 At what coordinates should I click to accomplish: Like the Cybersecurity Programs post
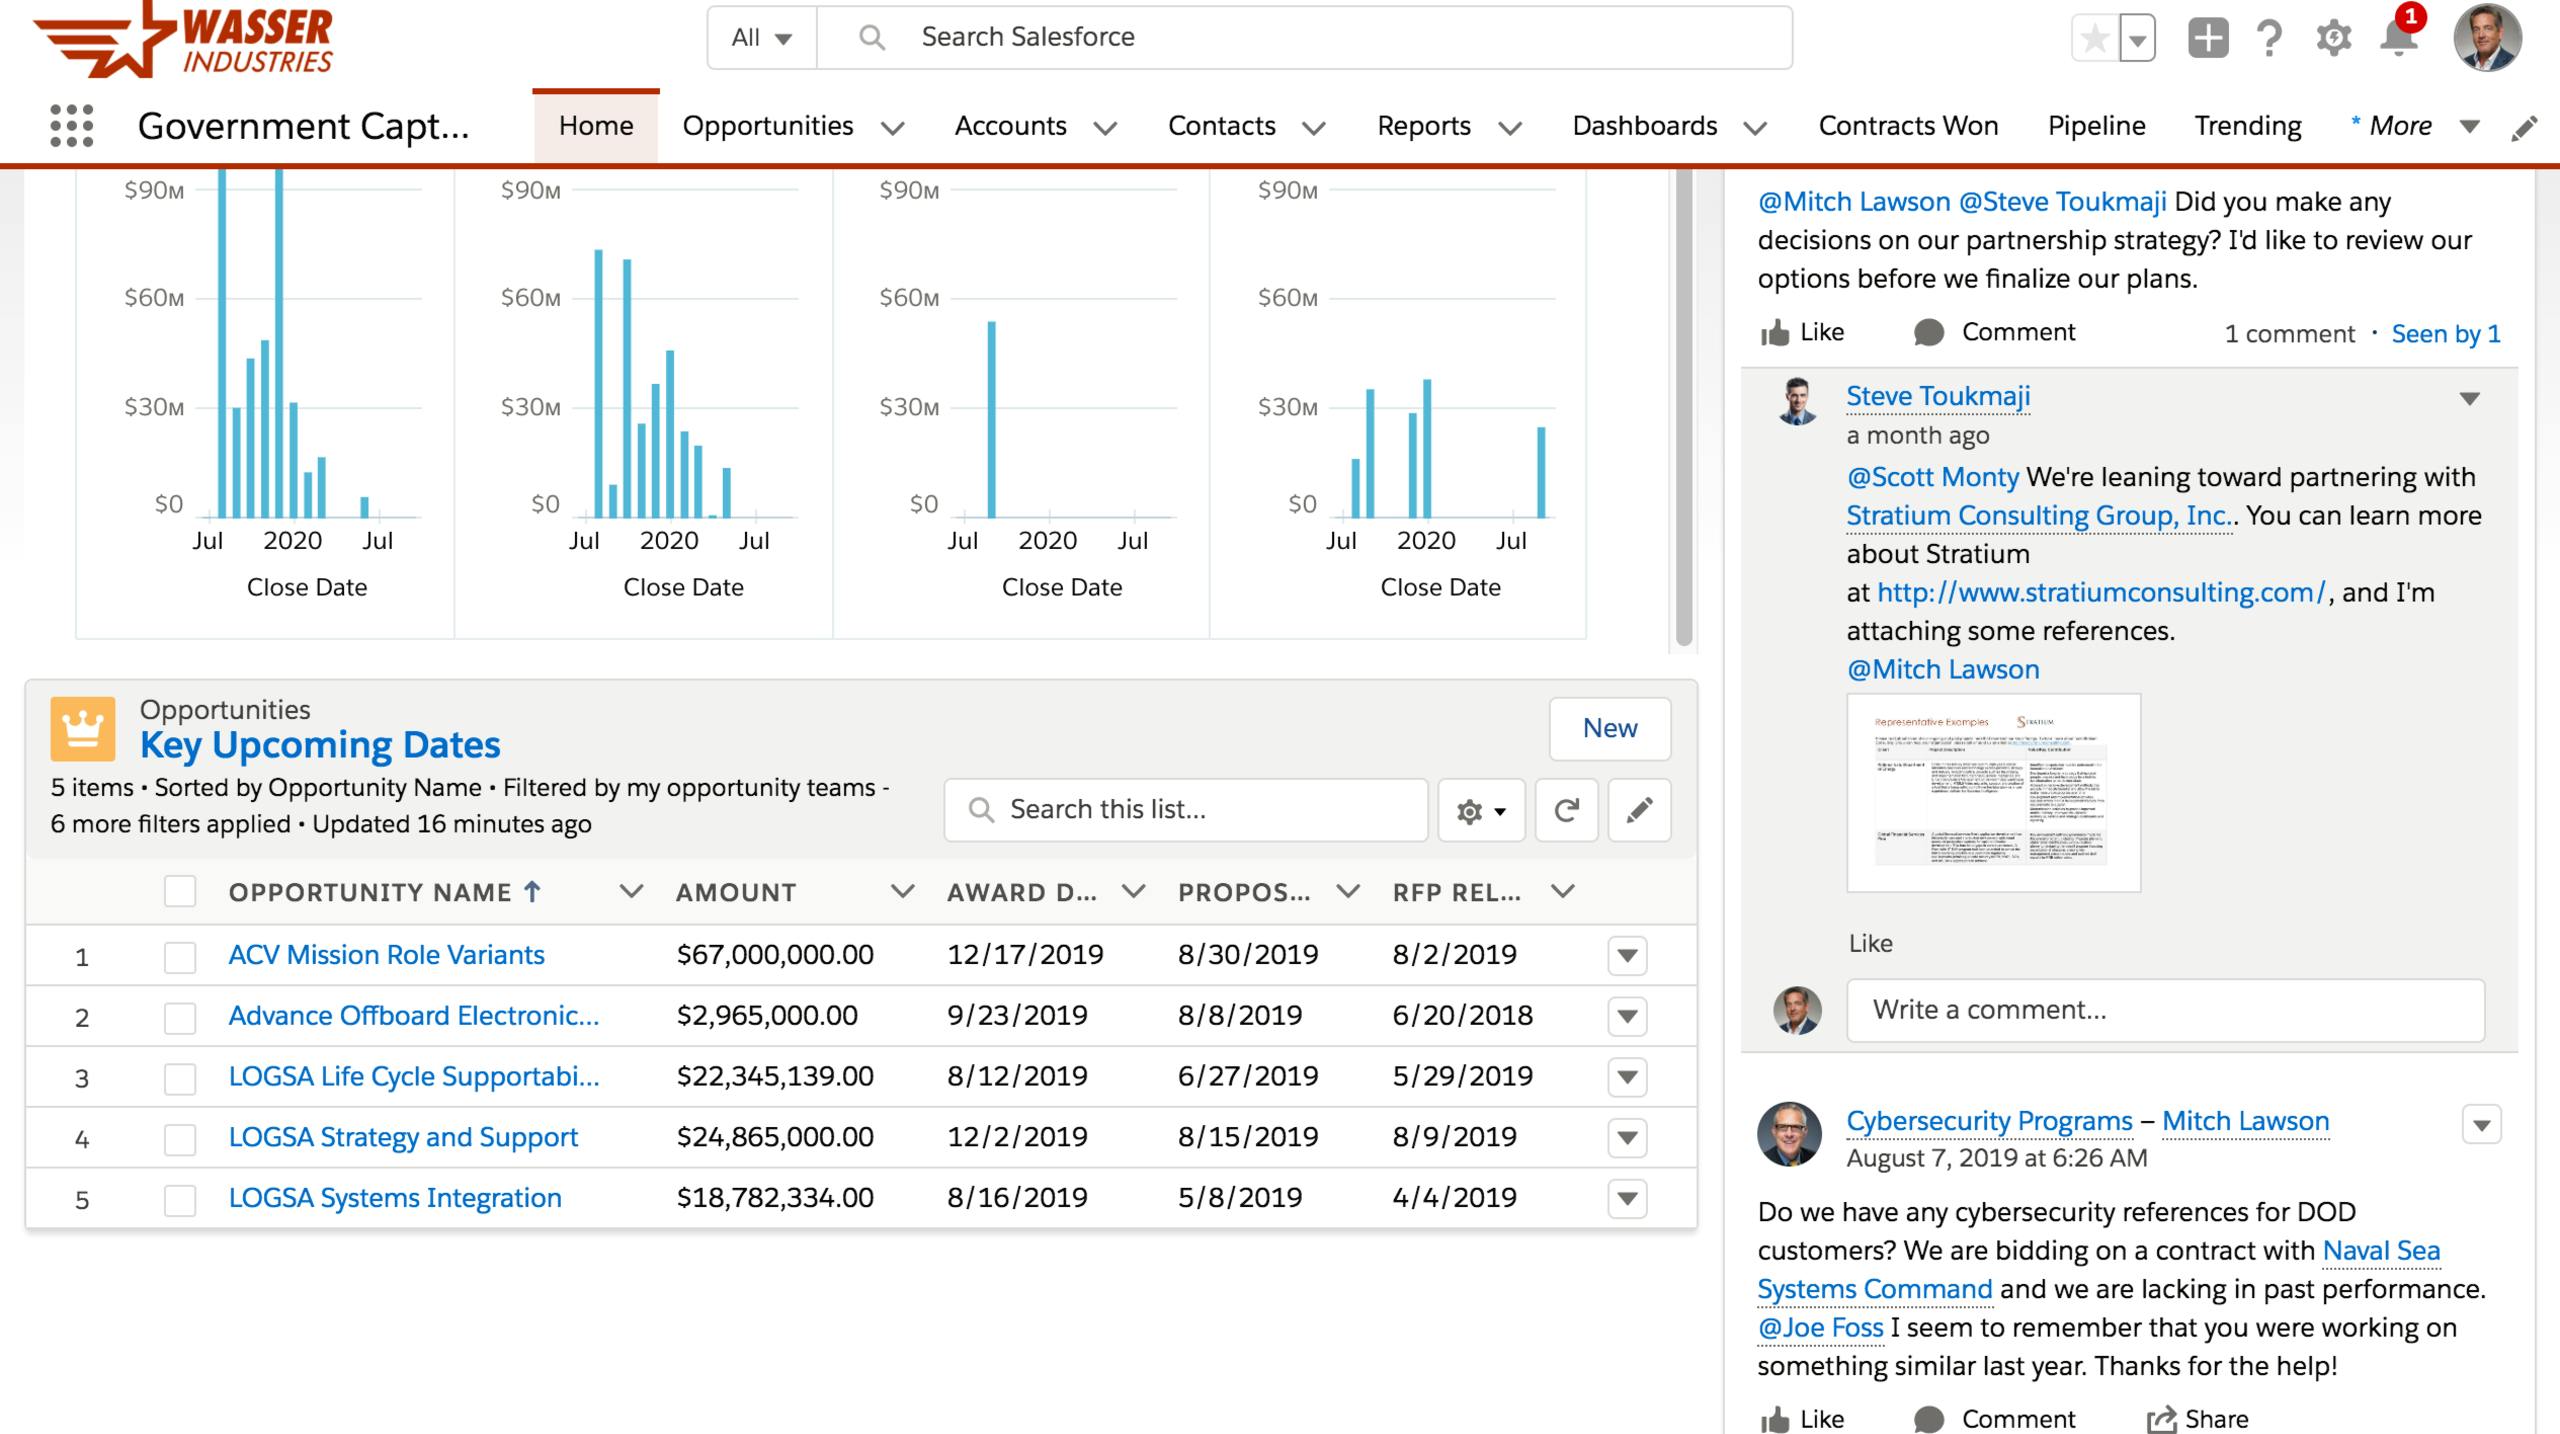pos(1802,1418)
